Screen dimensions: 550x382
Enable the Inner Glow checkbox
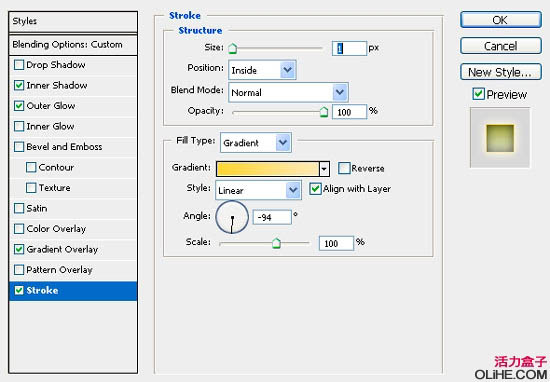click(x=19, y=126)
